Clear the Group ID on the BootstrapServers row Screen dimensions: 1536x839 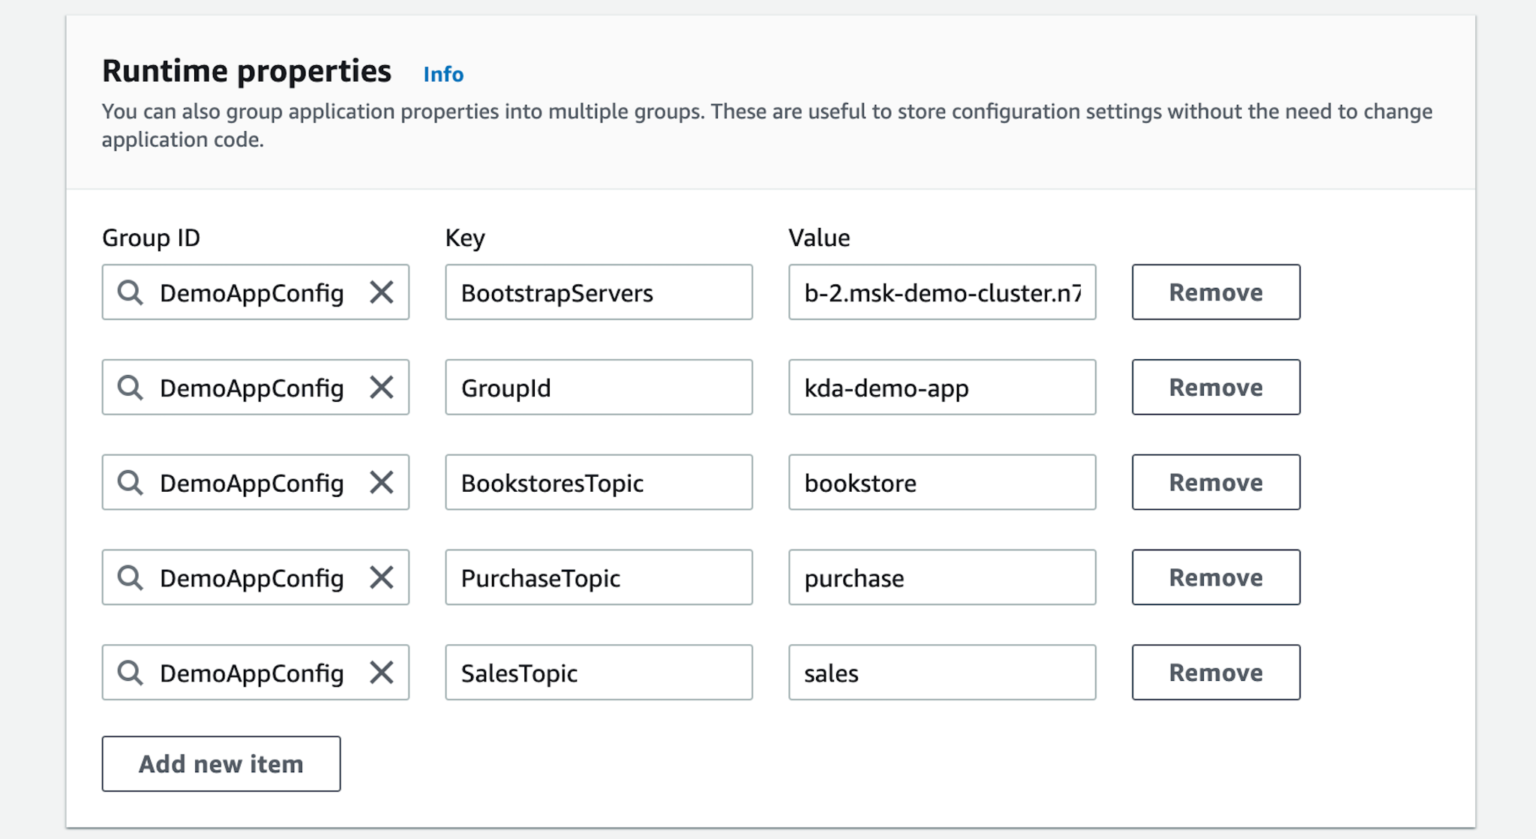click(381, 292)
